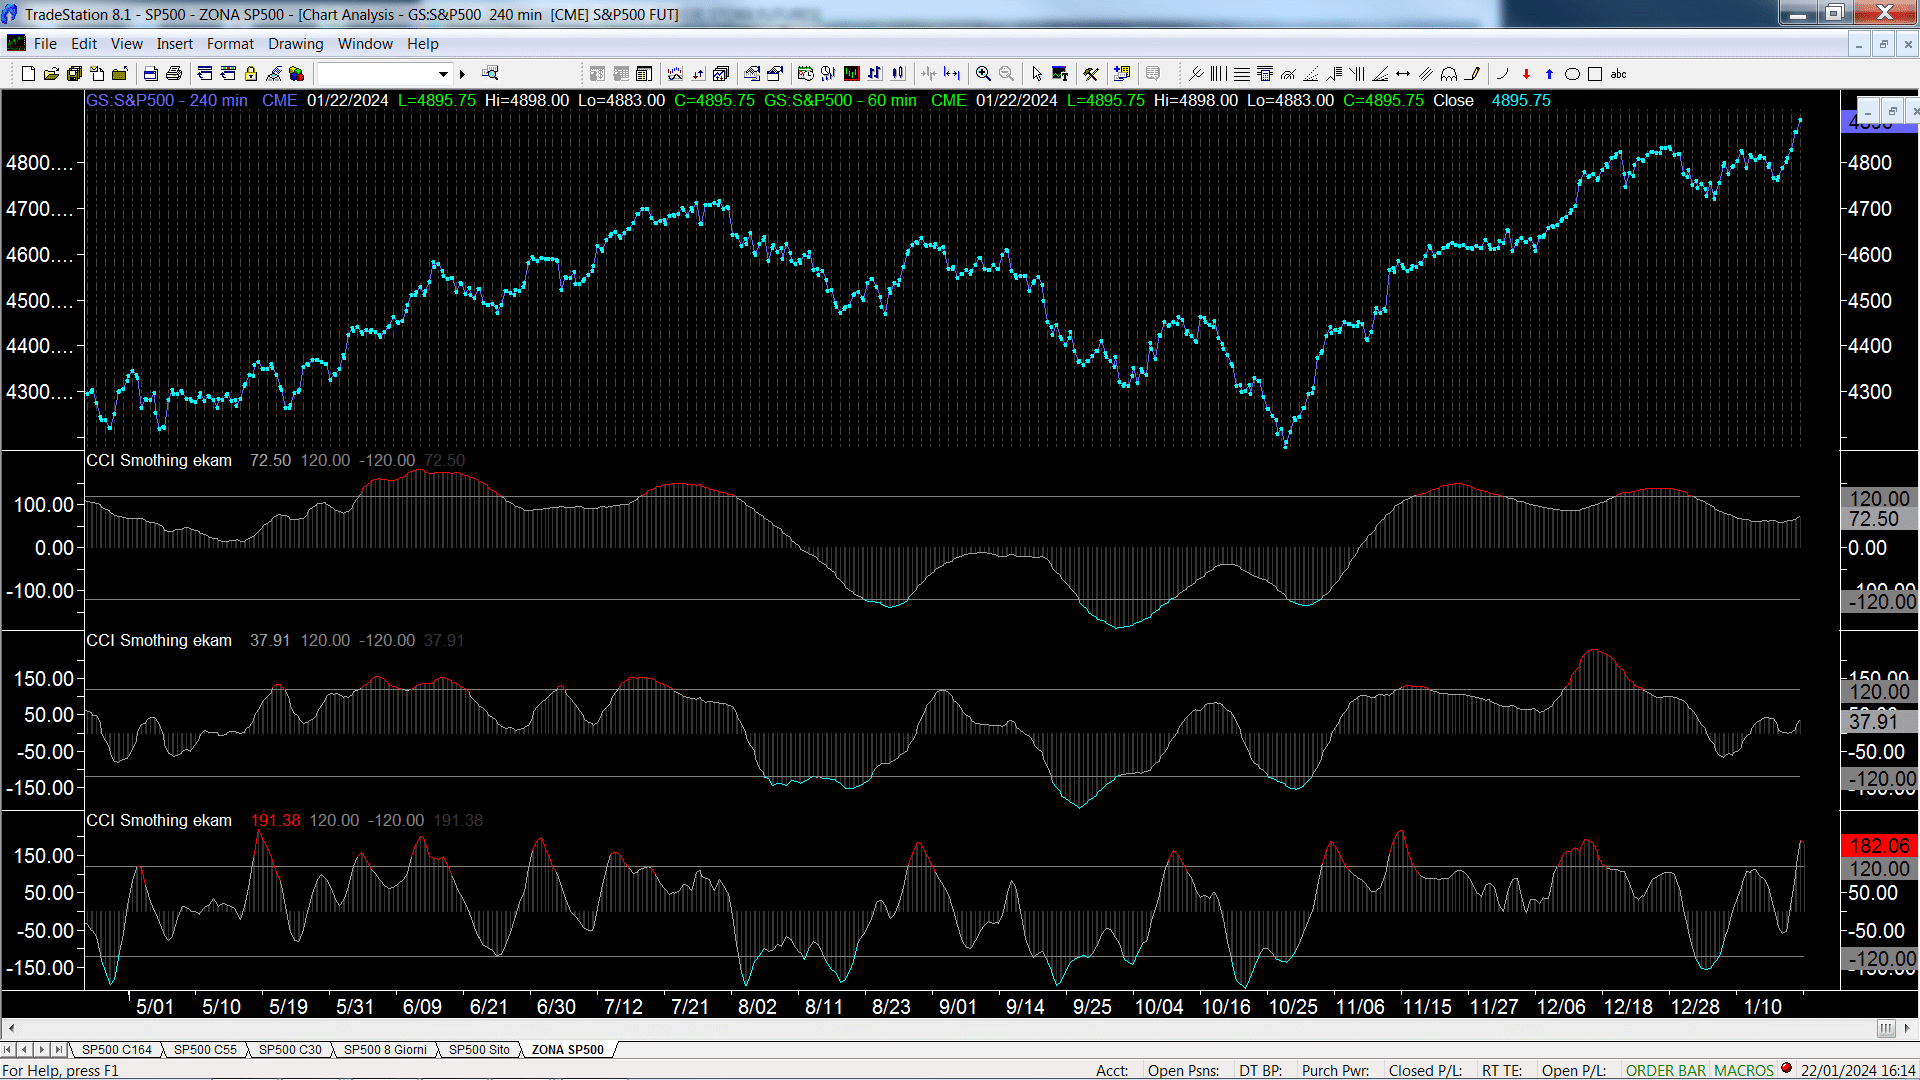Open the Drawing menu
This screenshot has width=1920, height=1080.
click(x=296, y=44)
